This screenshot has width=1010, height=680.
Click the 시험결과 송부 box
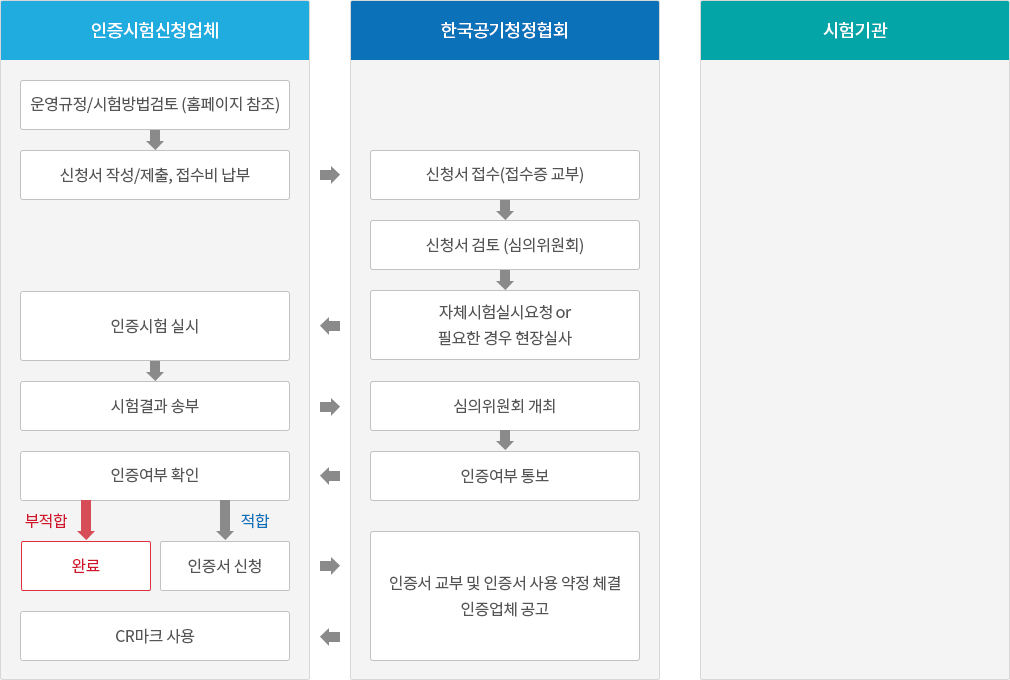click(155, 406)
